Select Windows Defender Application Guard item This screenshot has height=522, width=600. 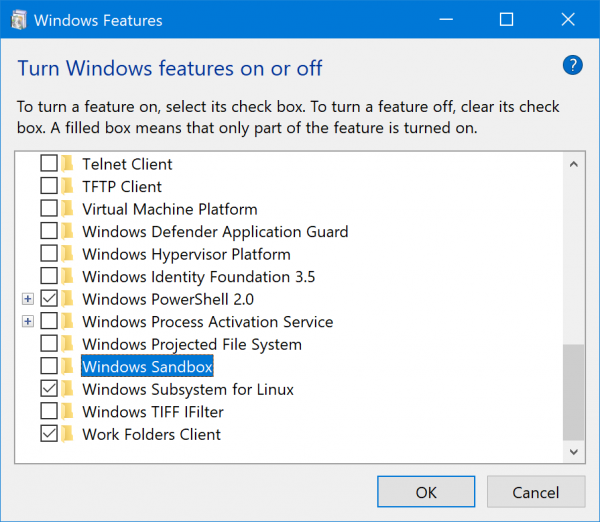click(215, 232)
